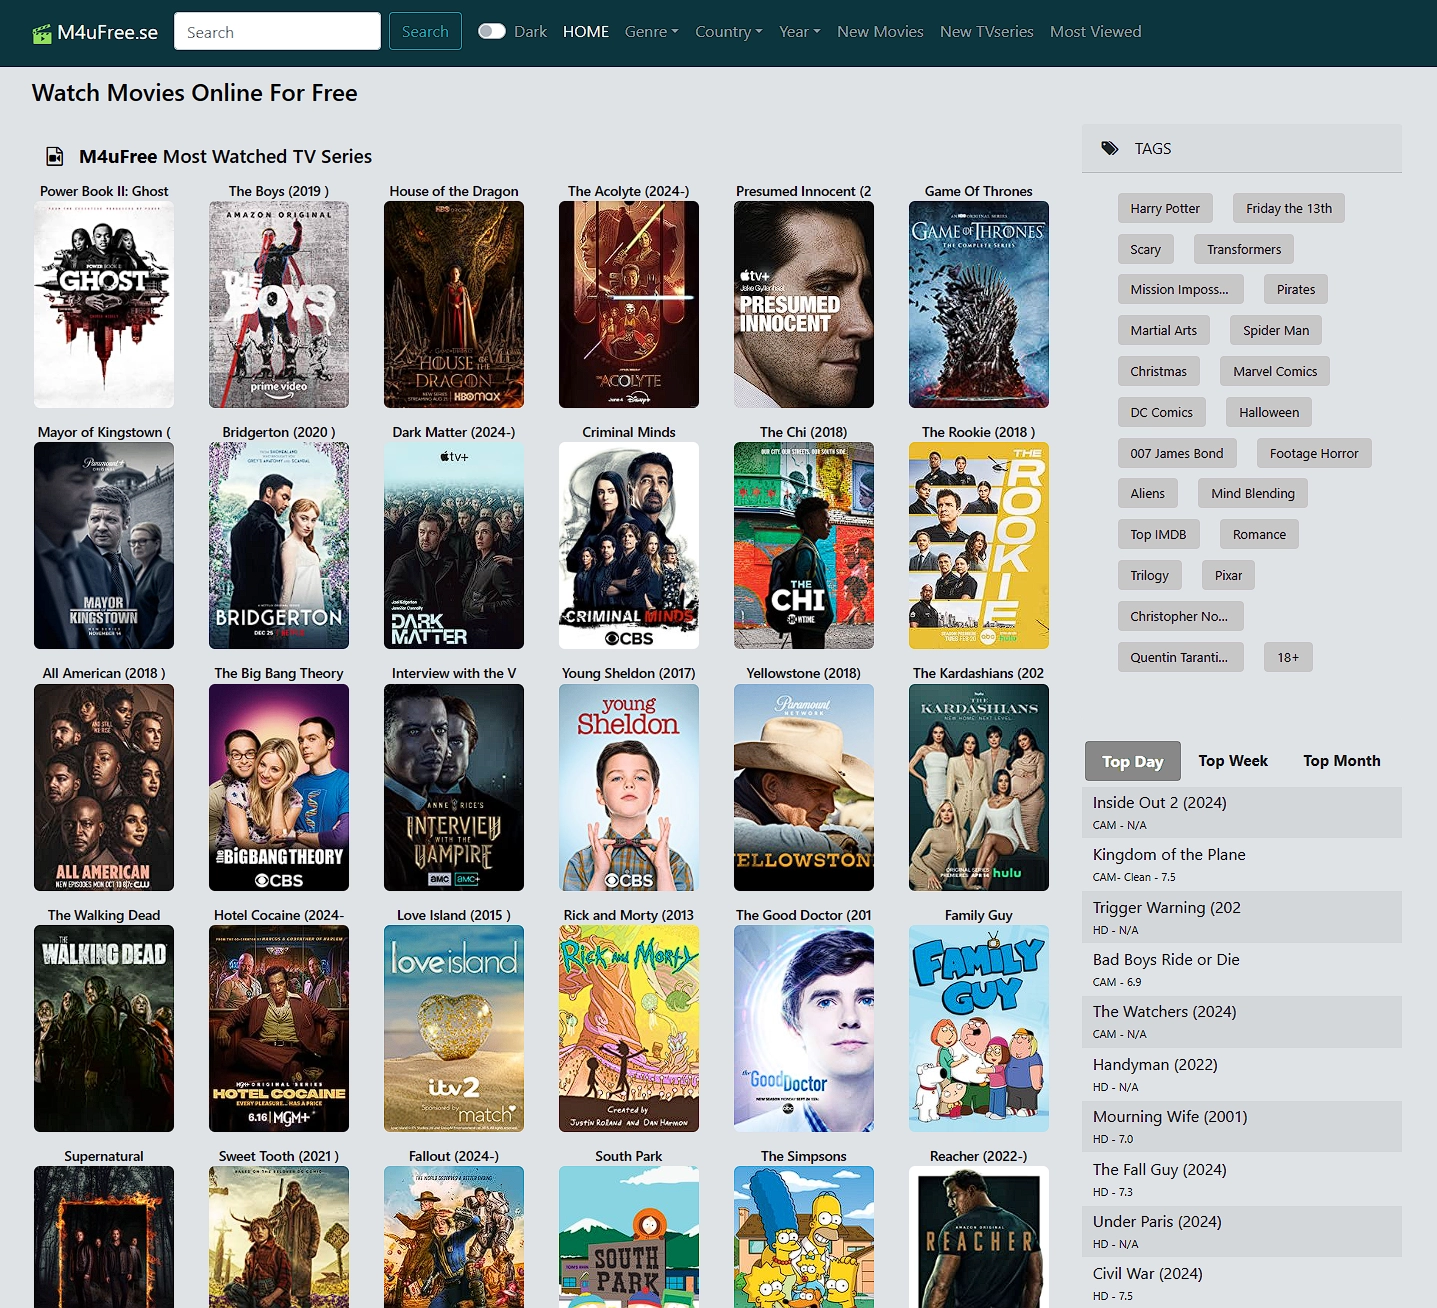1437x1308 pixels.
Task: Select the Marvel Comics tag
Action: pos(1274,372)
